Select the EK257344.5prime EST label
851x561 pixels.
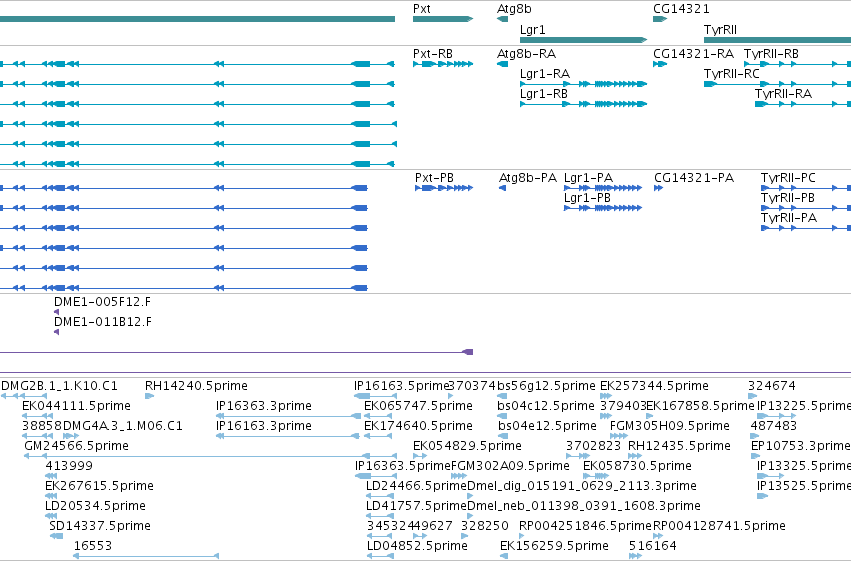pyautogui.click(x=654, y=386)
